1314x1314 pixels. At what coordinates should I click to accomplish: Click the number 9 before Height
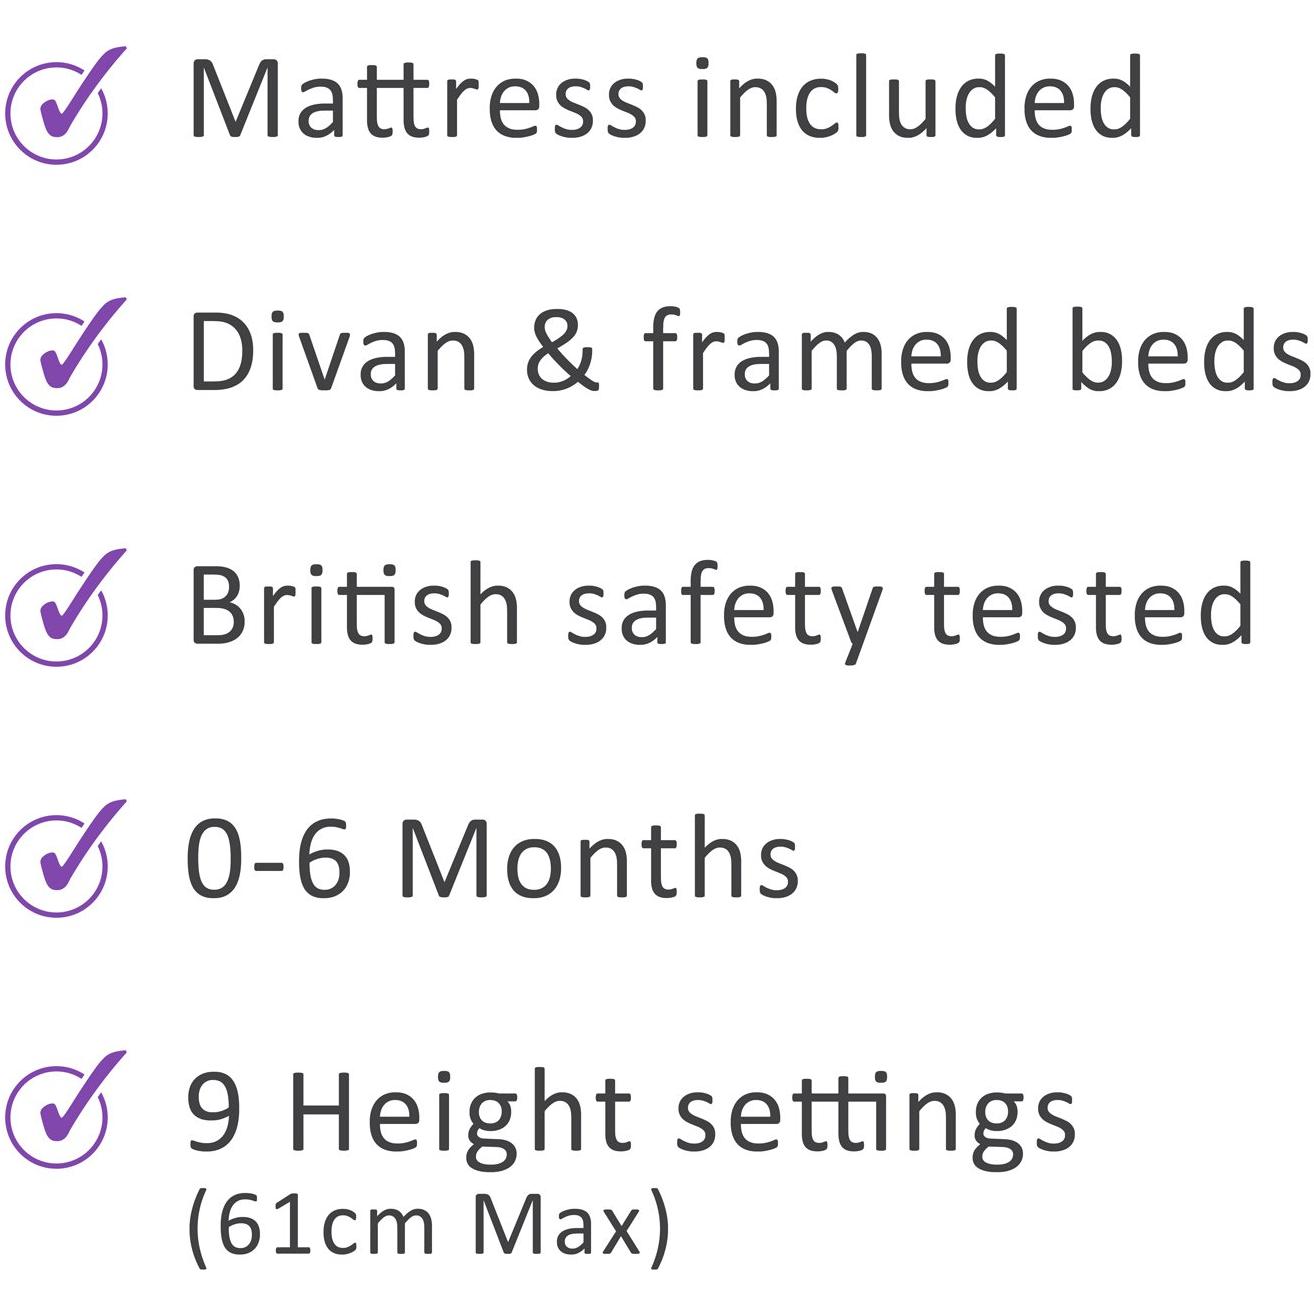click(x=214, y=1112)
